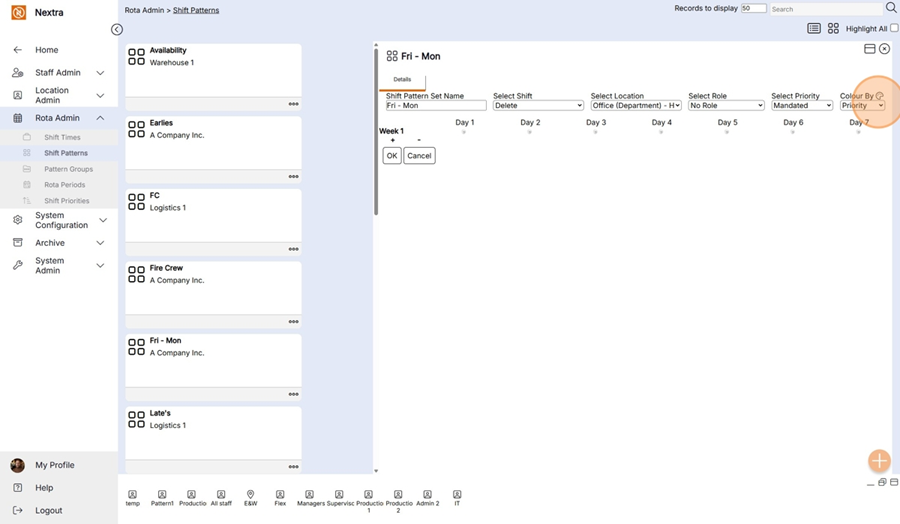Open the Select Location dropdown
Image resolution: width=900 pixels, height=524 pixels.
[636, 106]
